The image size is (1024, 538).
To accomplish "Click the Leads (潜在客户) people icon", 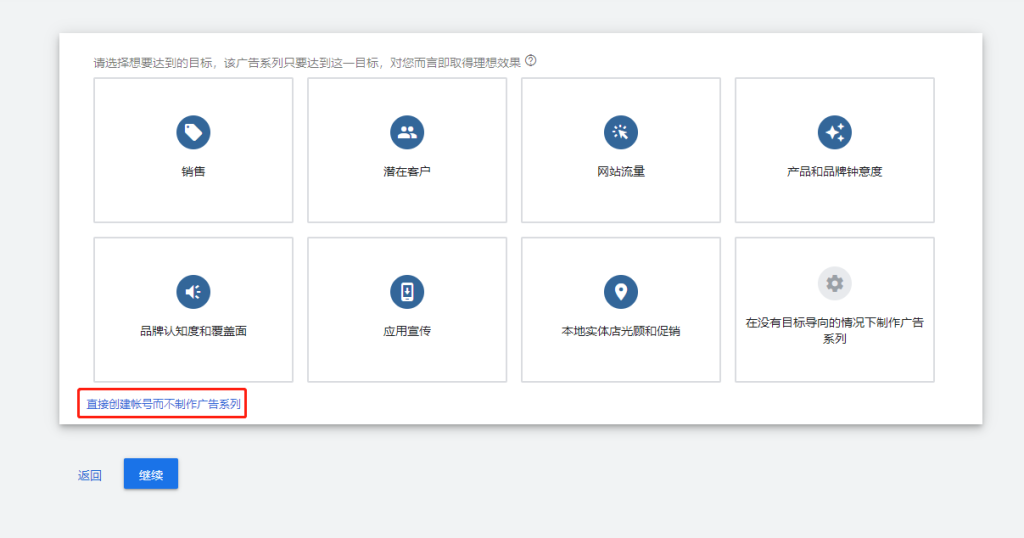I will click(407, 132).
